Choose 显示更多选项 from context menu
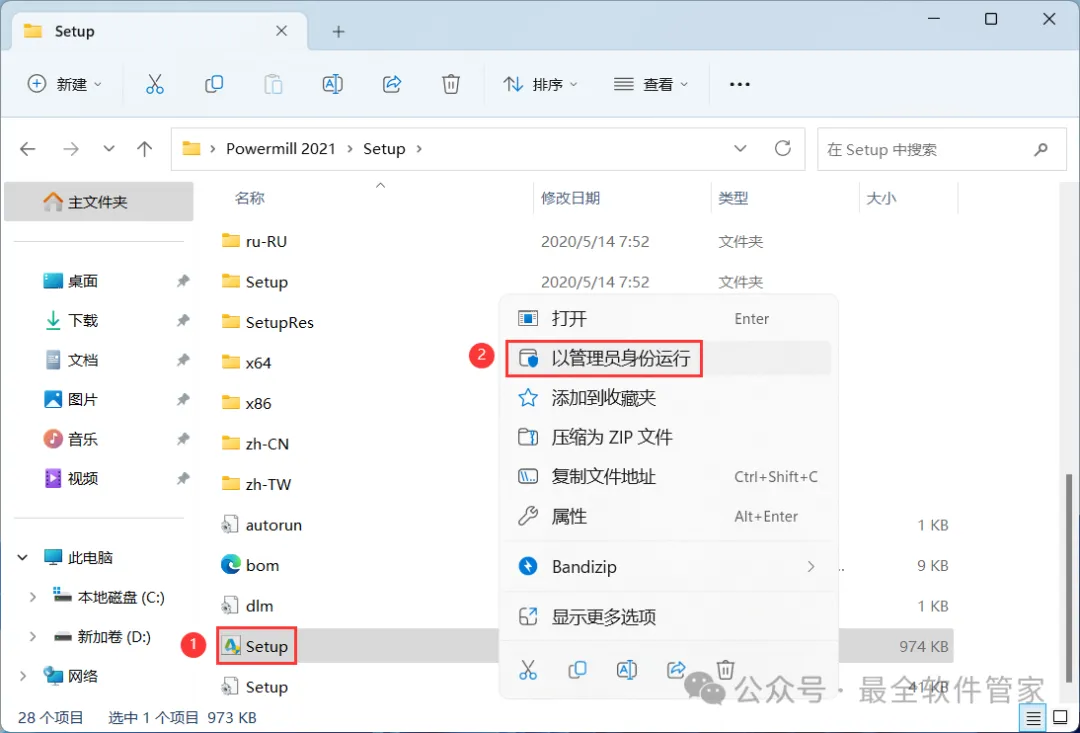1080x733 pixels. (x=668, y=617)
